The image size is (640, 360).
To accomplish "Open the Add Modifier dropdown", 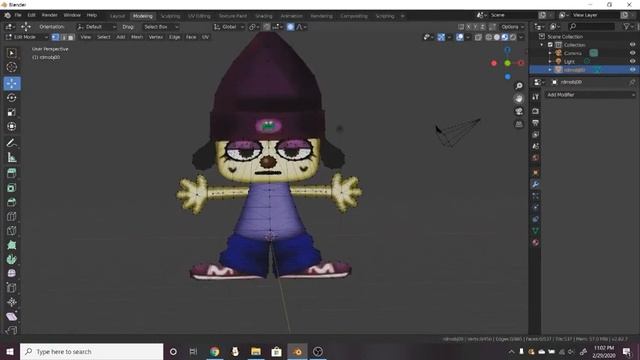I will [590, 95].
